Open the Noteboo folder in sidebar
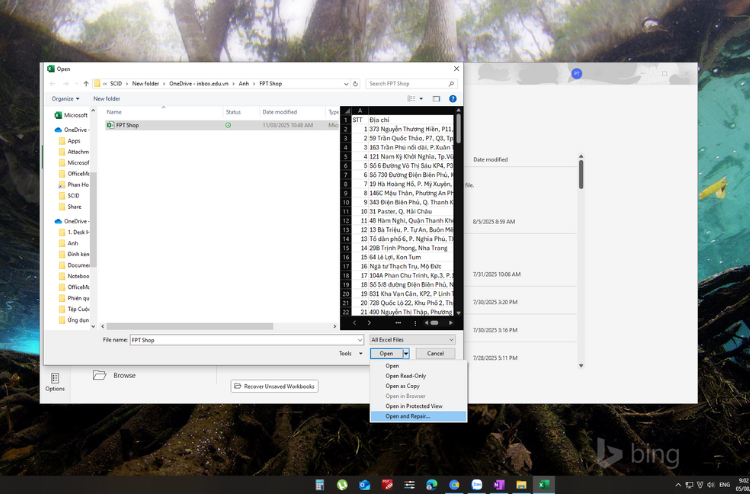The width and height of the screenshot is (750, 500). (x=73, y=276)
